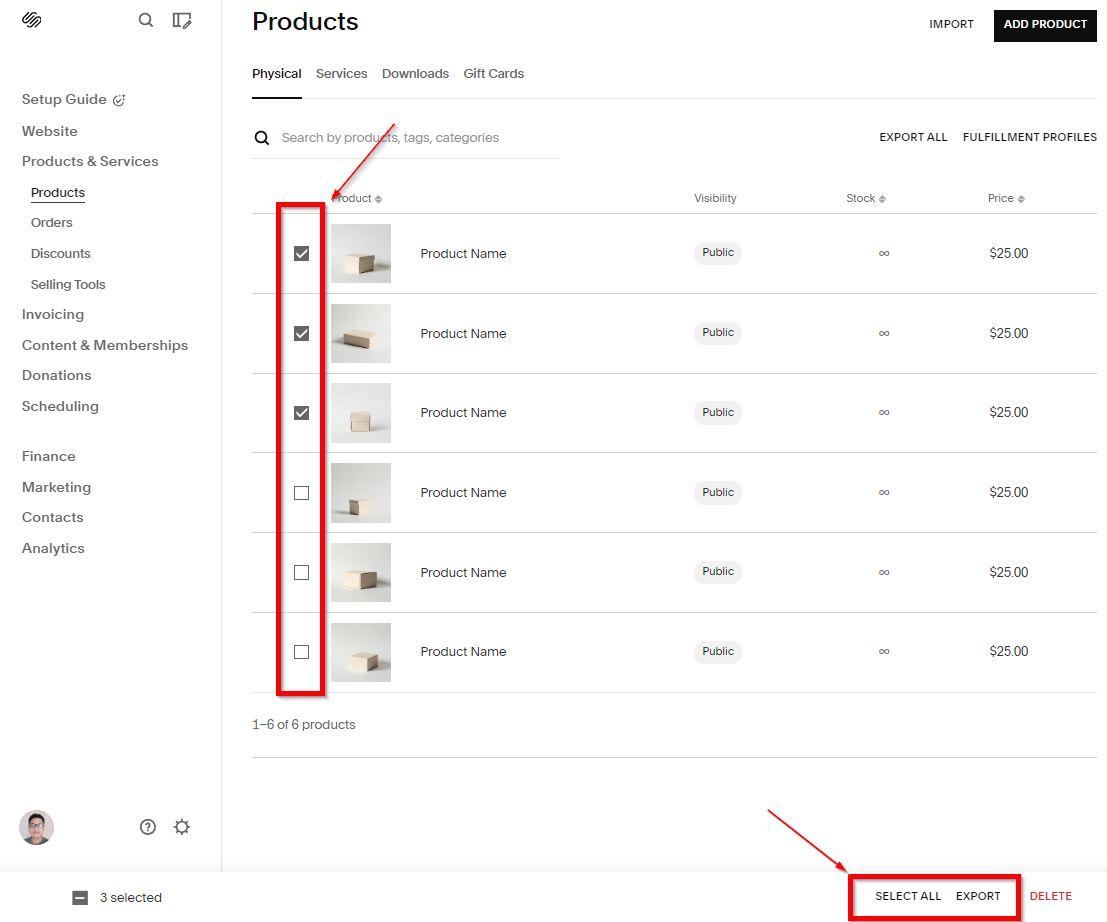Click SELECT ALL in bottom bar
Image resolution: width=1107 pixels, height=922 pixels.
tap(908, 897)
